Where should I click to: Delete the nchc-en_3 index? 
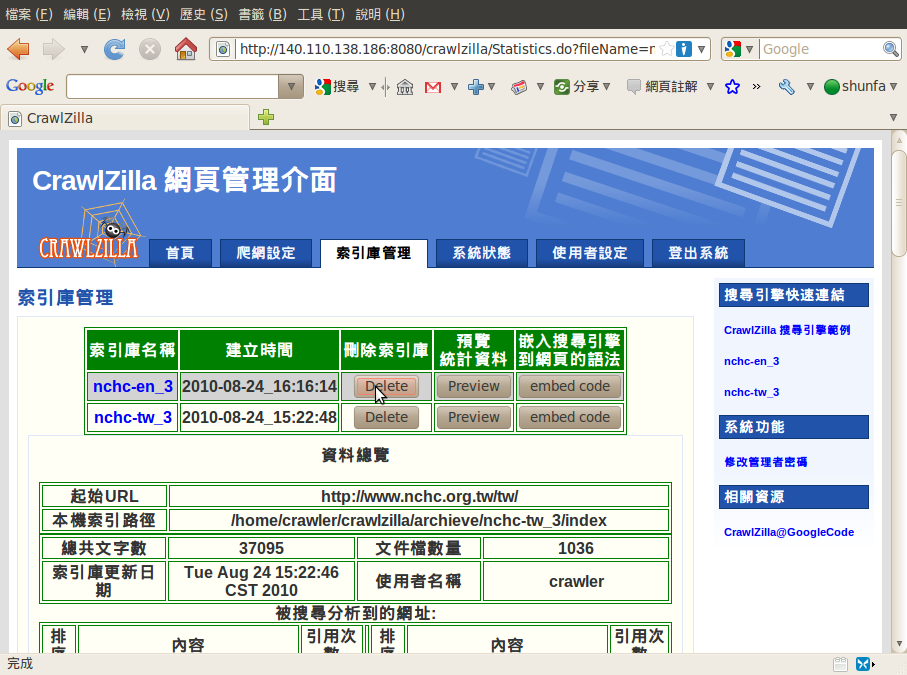[x=386, y=386]
